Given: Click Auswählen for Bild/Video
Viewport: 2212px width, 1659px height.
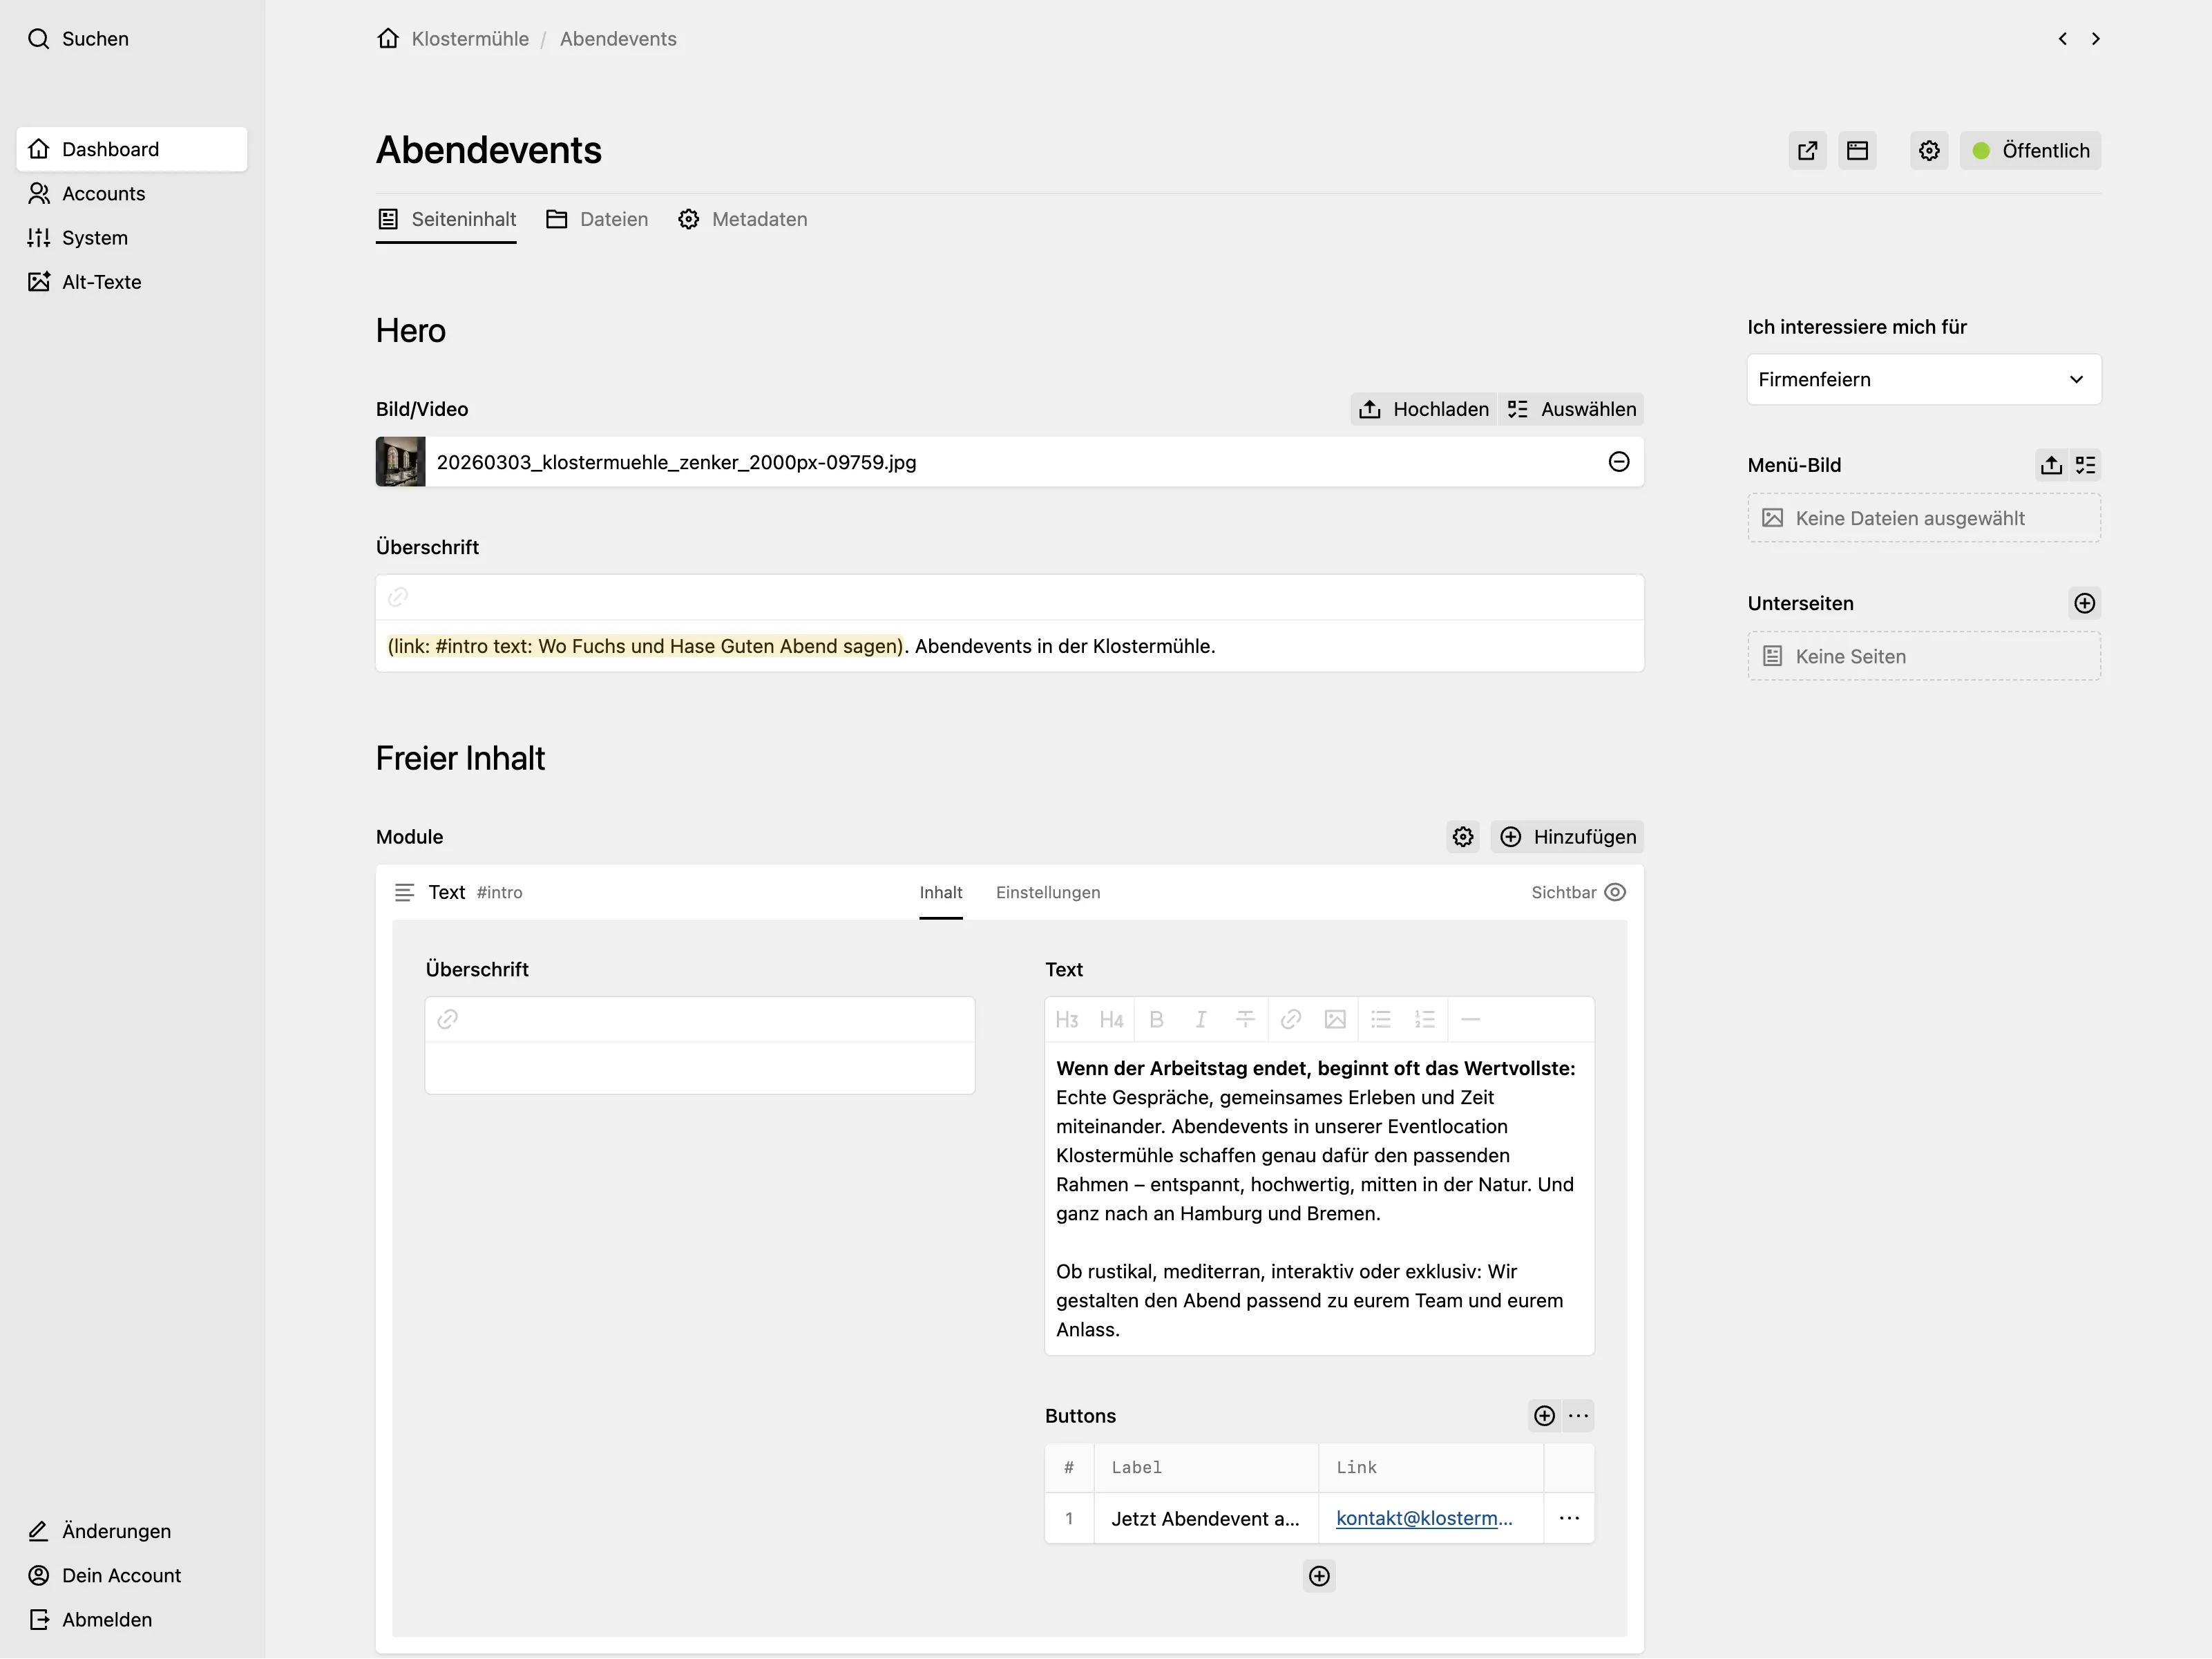Looking at the screenshot, I should (1571, 409).
